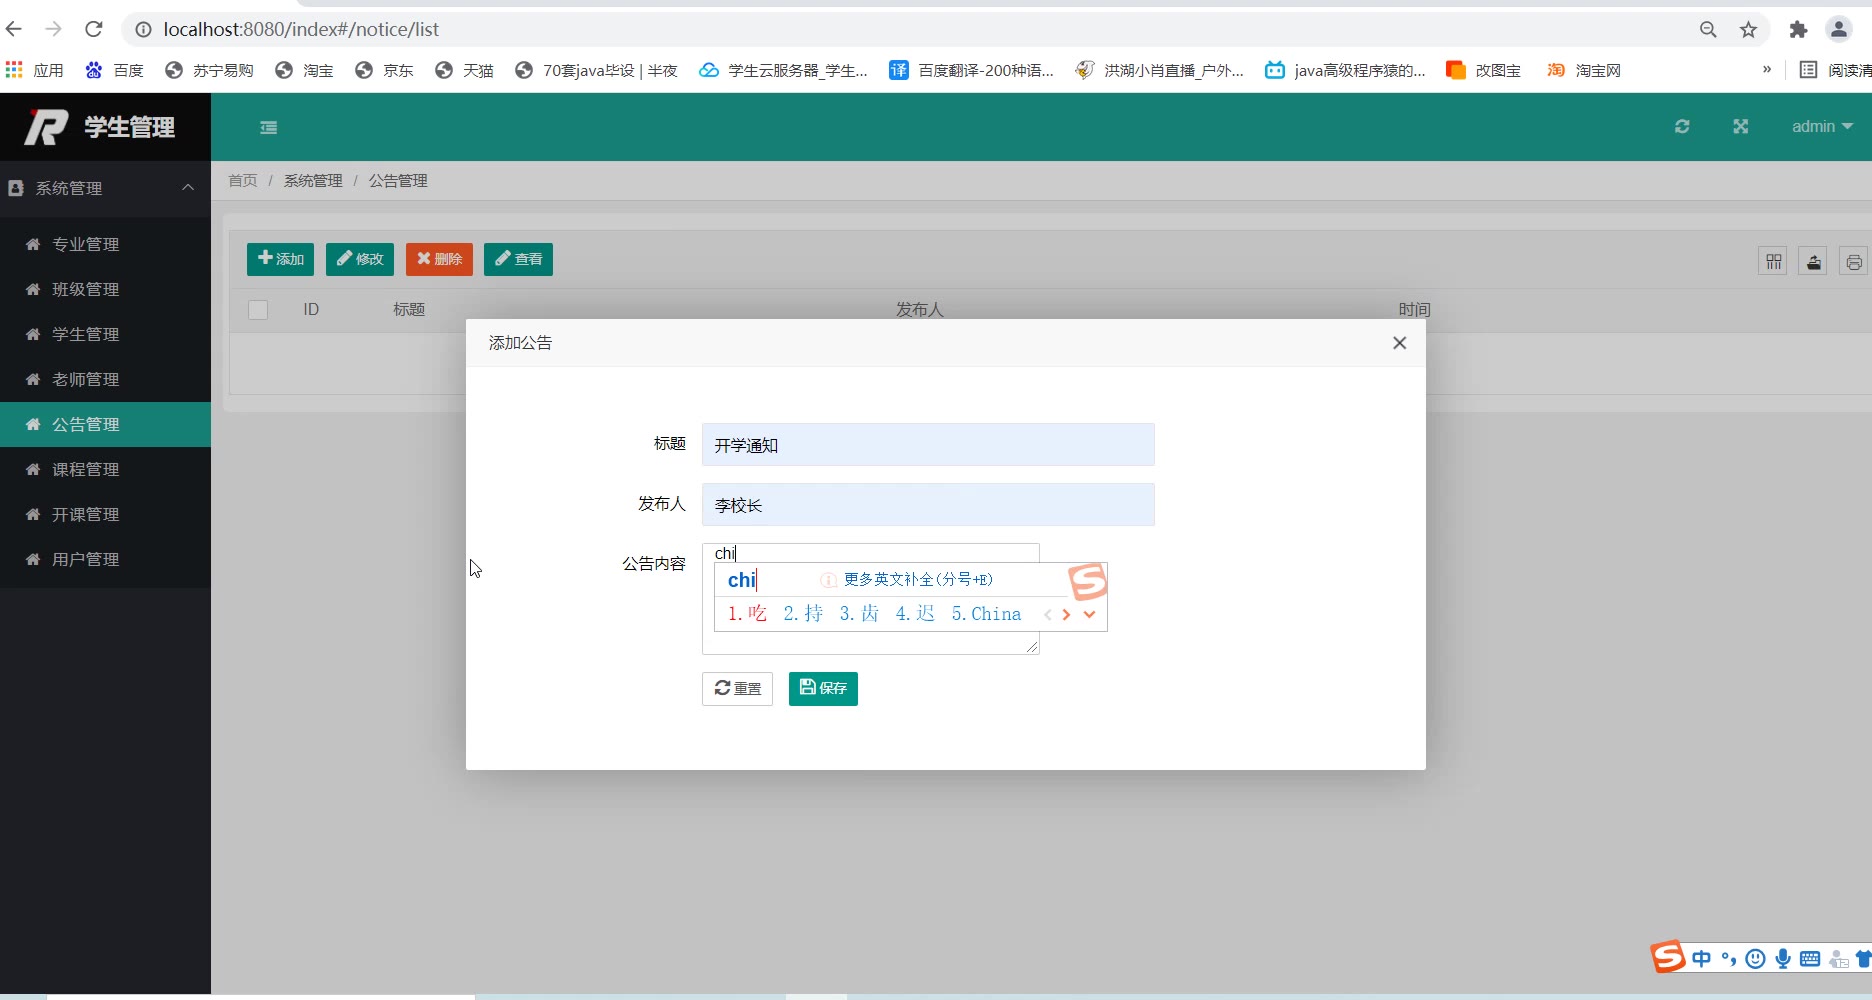Open 阅读清单 reading list
1872x1000 pixels.
(1836, 70)
